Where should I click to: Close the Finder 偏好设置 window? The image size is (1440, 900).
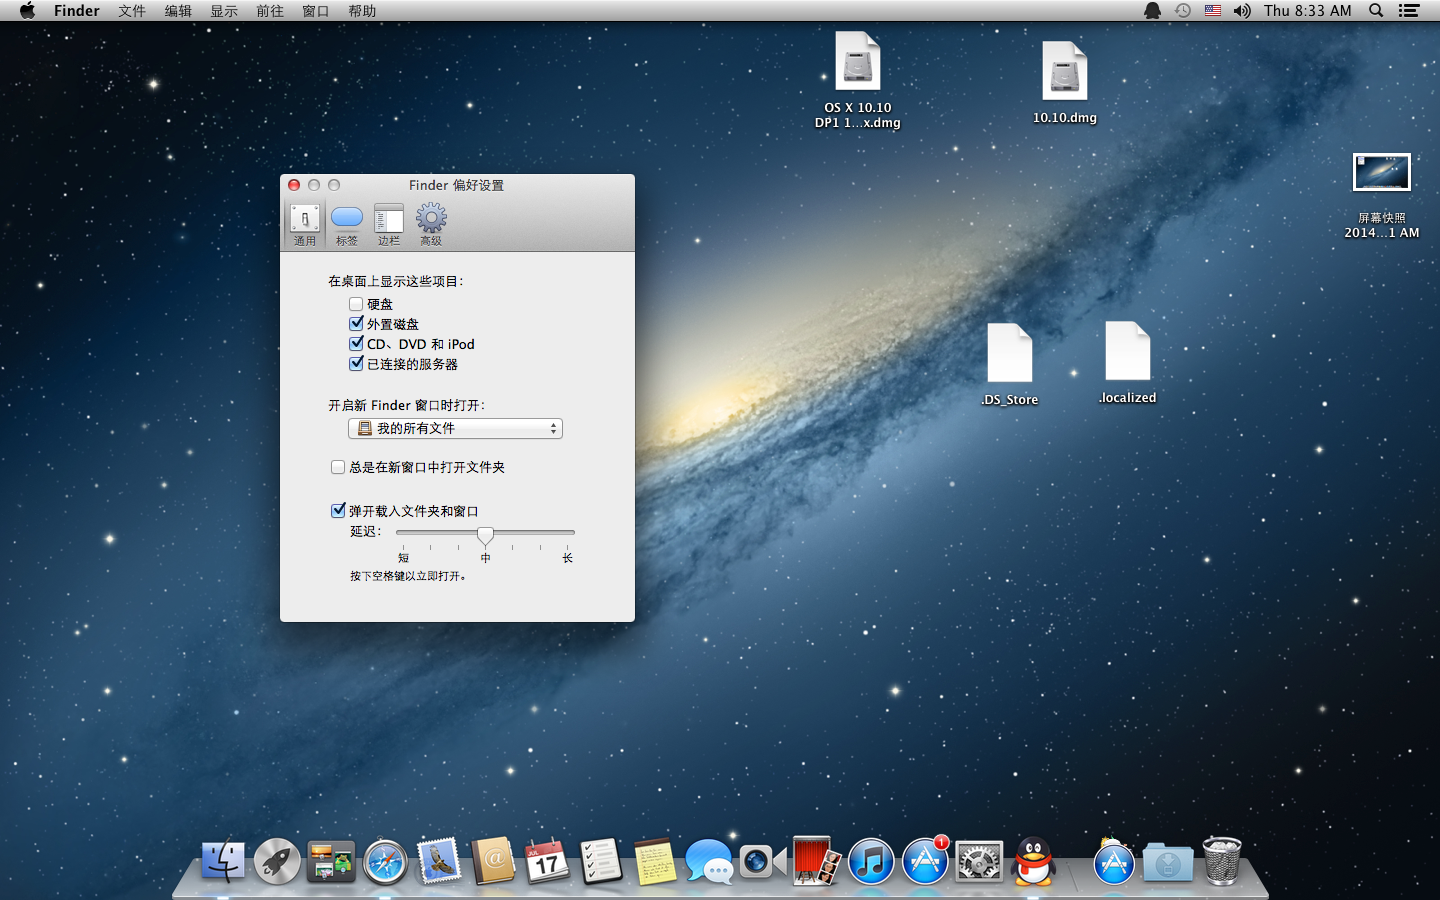point(294,185)
